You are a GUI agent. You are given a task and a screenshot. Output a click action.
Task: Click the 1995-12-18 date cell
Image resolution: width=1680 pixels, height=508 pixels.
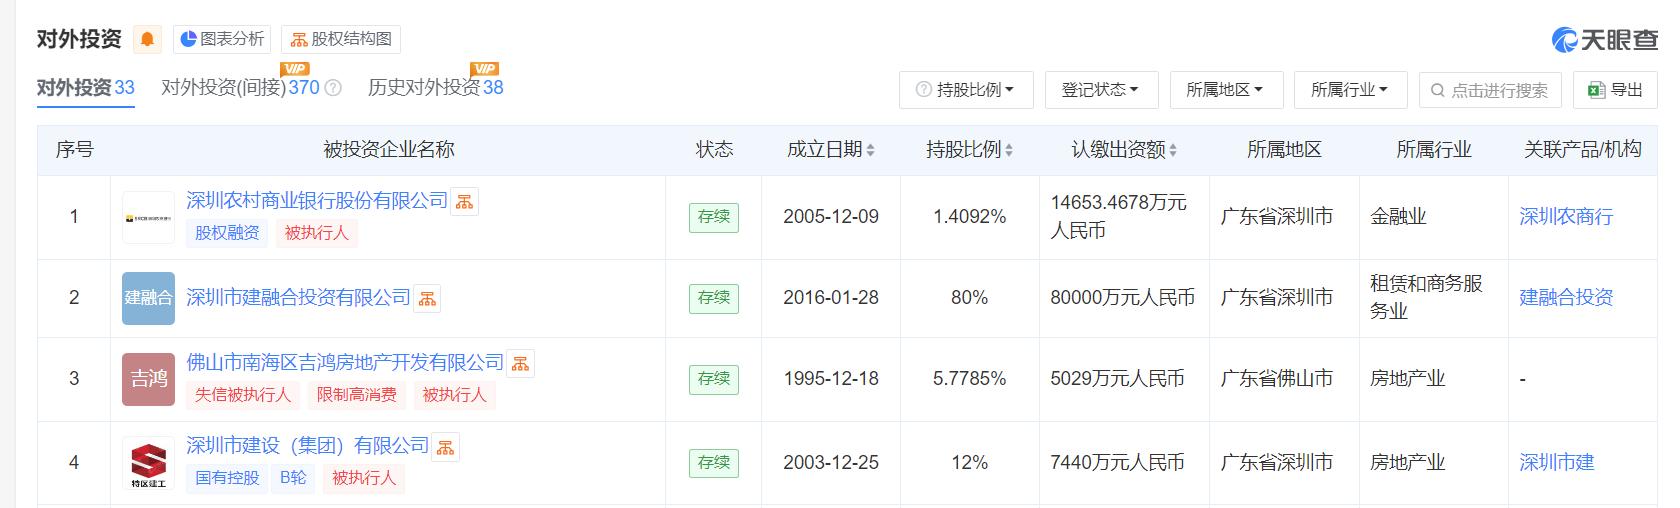click(831, 378)
